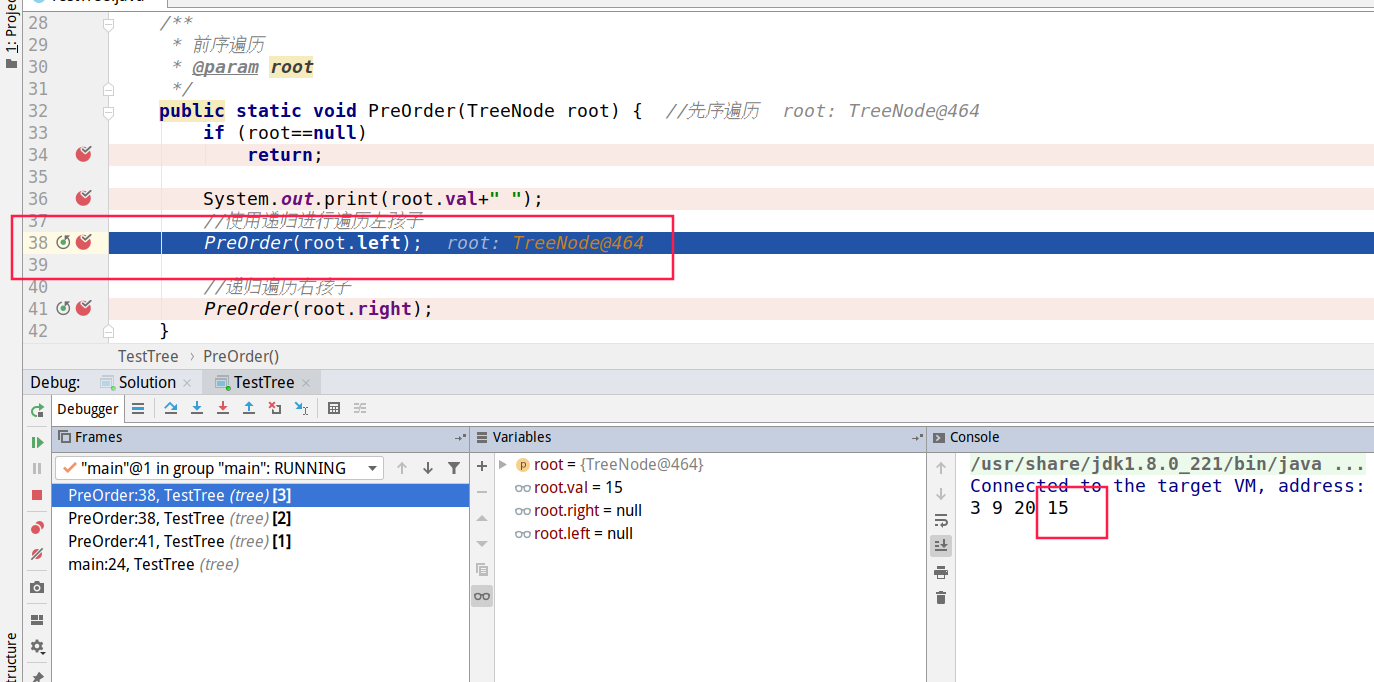
Task: Toggle breakpoint on line 41
Action: click(84, 308)
